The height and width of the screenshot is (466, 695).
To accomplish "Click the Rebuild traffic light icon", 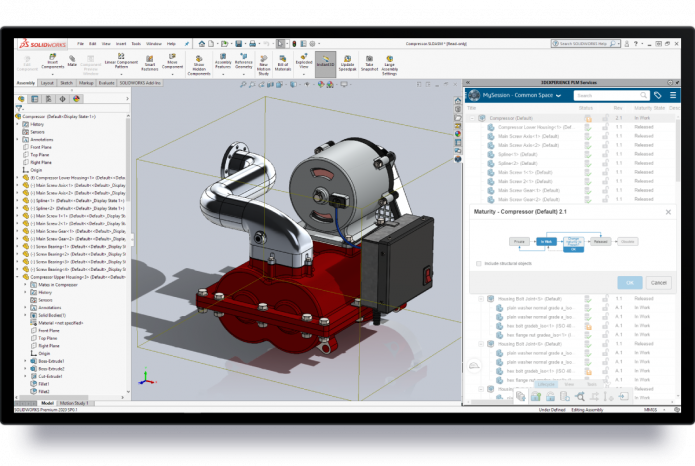I will (x=294, y=43).
